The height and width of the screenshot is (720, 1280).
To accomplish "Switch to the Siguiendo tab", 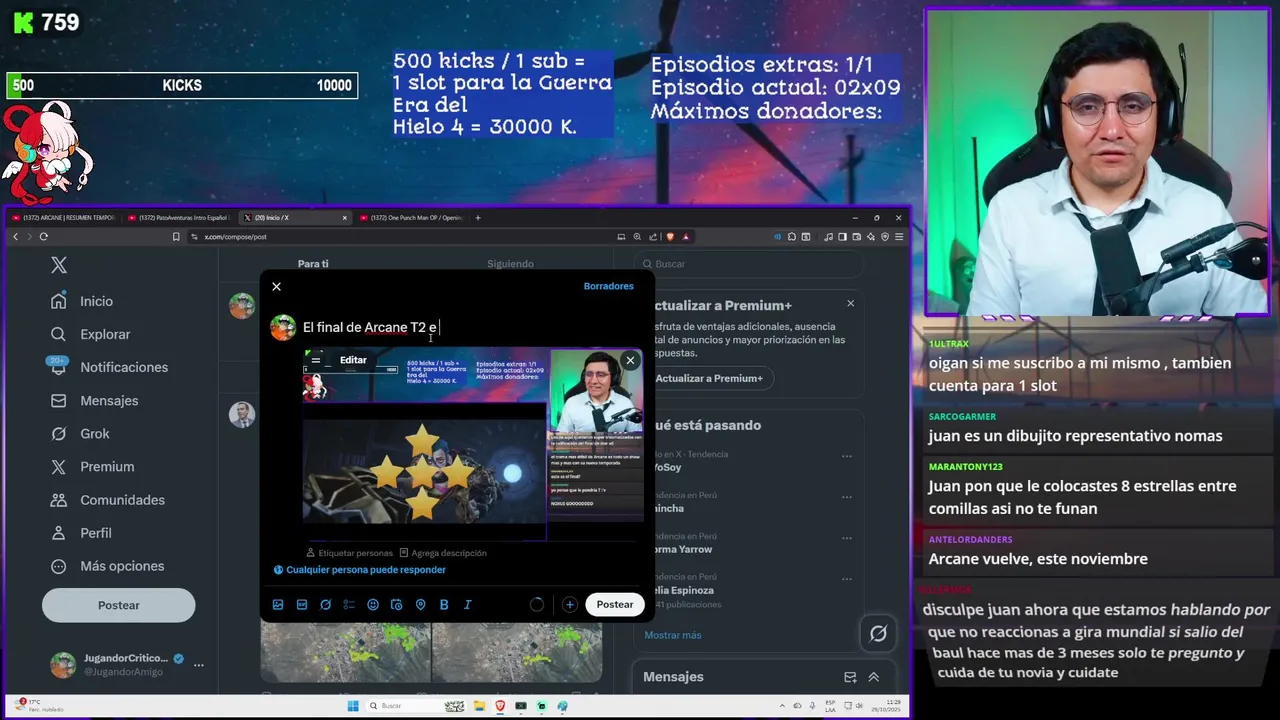I will 510,264.
